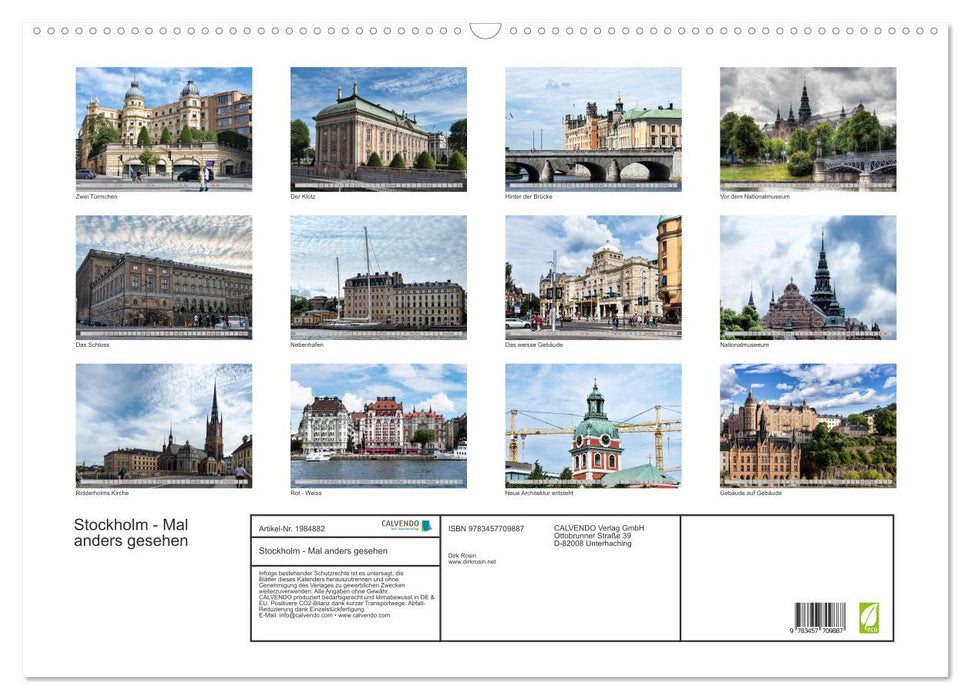971x700 pixels.
Task: Open the "Vor dem Nationalmuseum" picture
Action: [x=807, y=129]
